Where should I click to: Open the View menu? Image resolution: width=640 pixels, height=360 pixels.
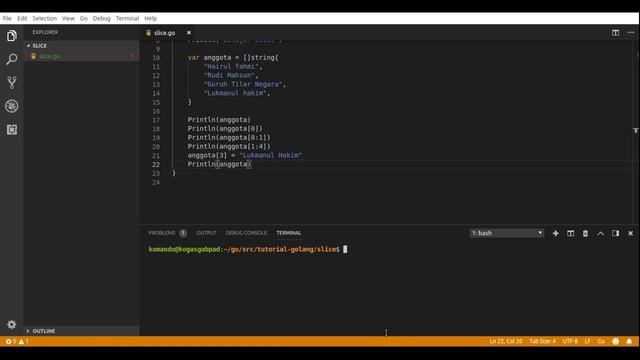(68, 18)
